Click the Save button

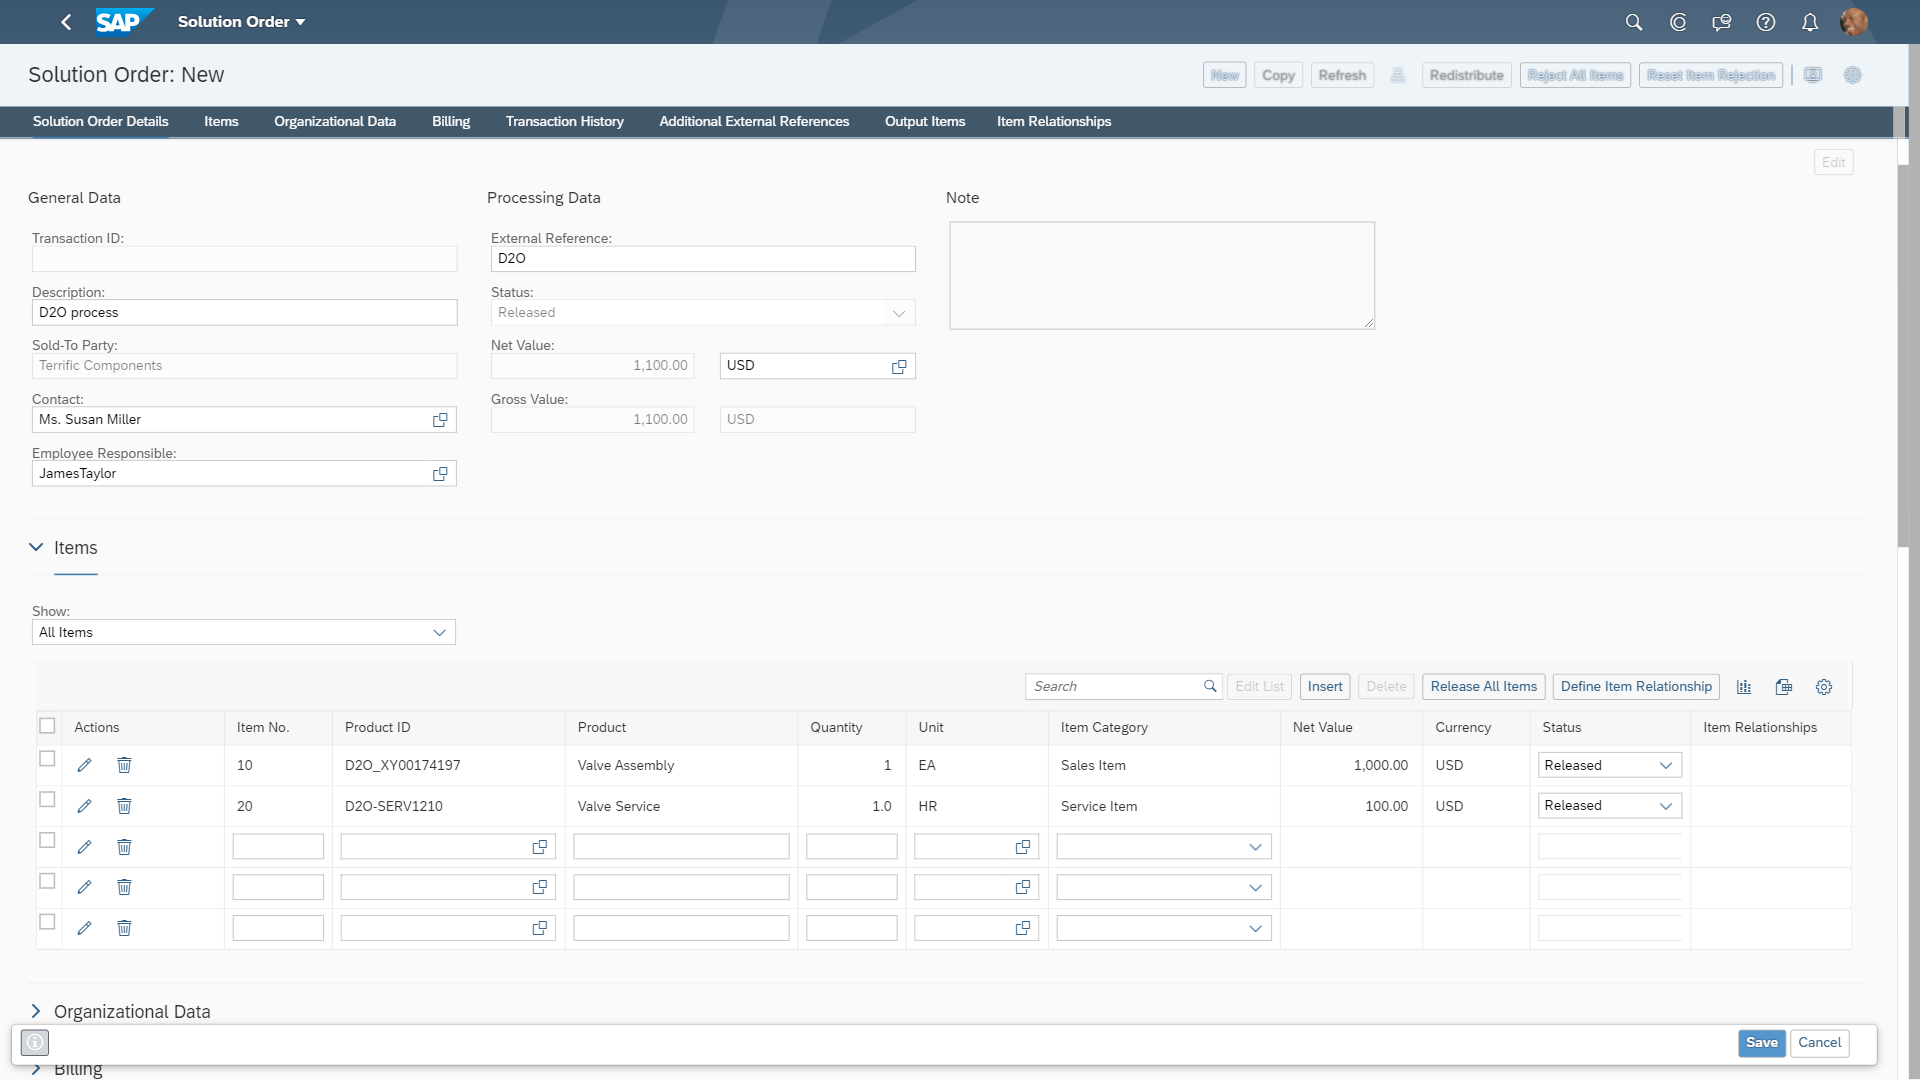(x=1761, y=1043)
